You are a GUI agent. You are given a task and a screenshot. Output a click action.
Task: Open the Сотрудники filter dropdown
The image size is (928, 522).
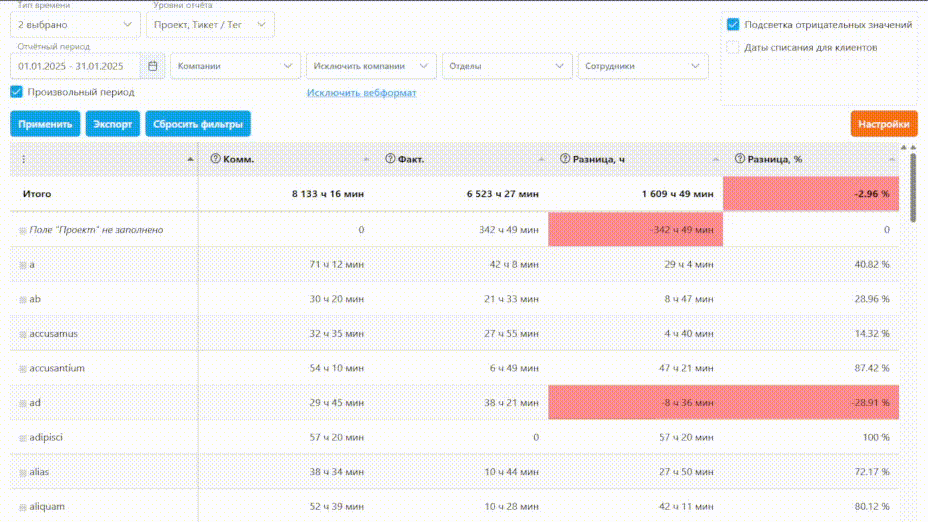tap(642, 66)
